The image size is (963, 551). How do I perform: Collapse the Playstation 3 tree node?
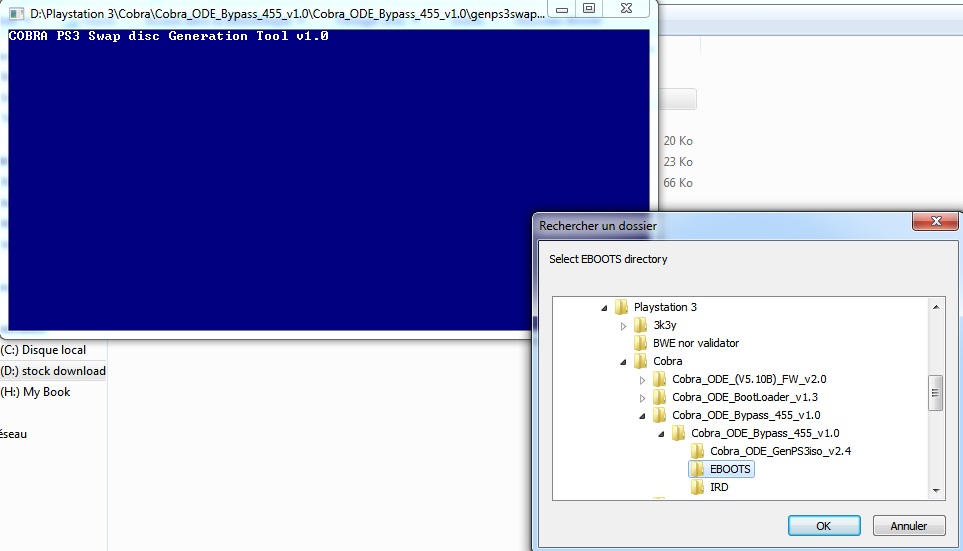coord(604,308)
